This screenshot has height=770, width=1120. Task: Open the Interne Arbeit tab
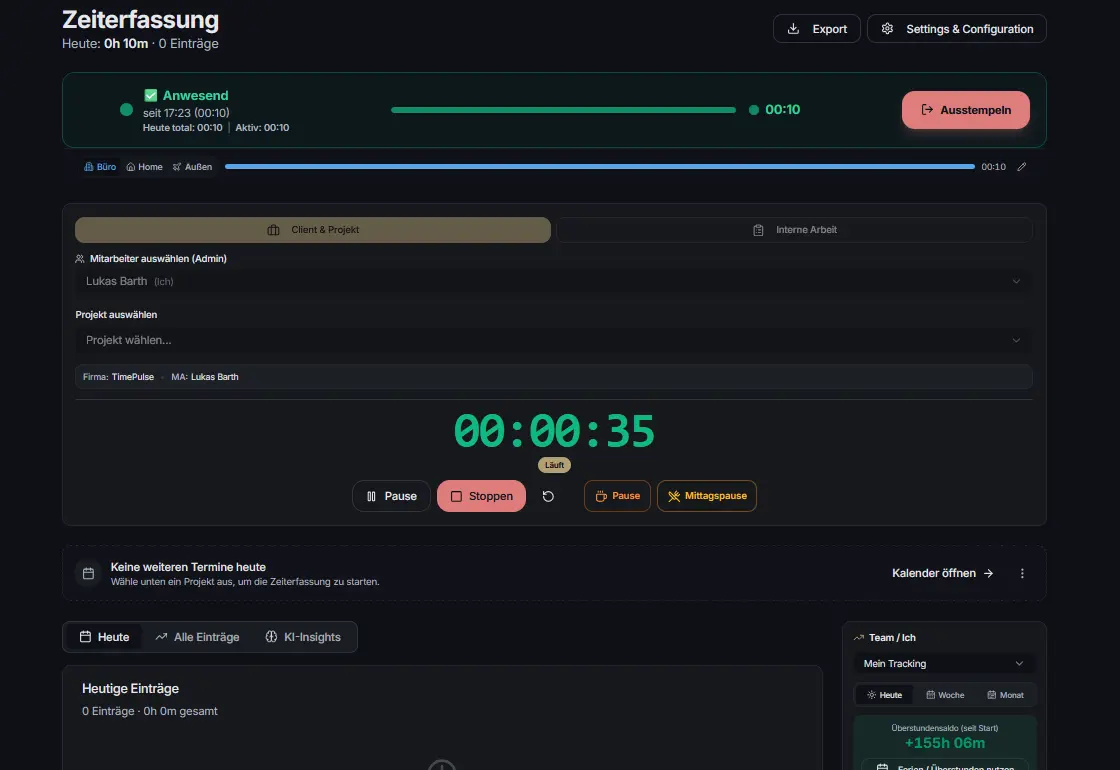[794, 230]
